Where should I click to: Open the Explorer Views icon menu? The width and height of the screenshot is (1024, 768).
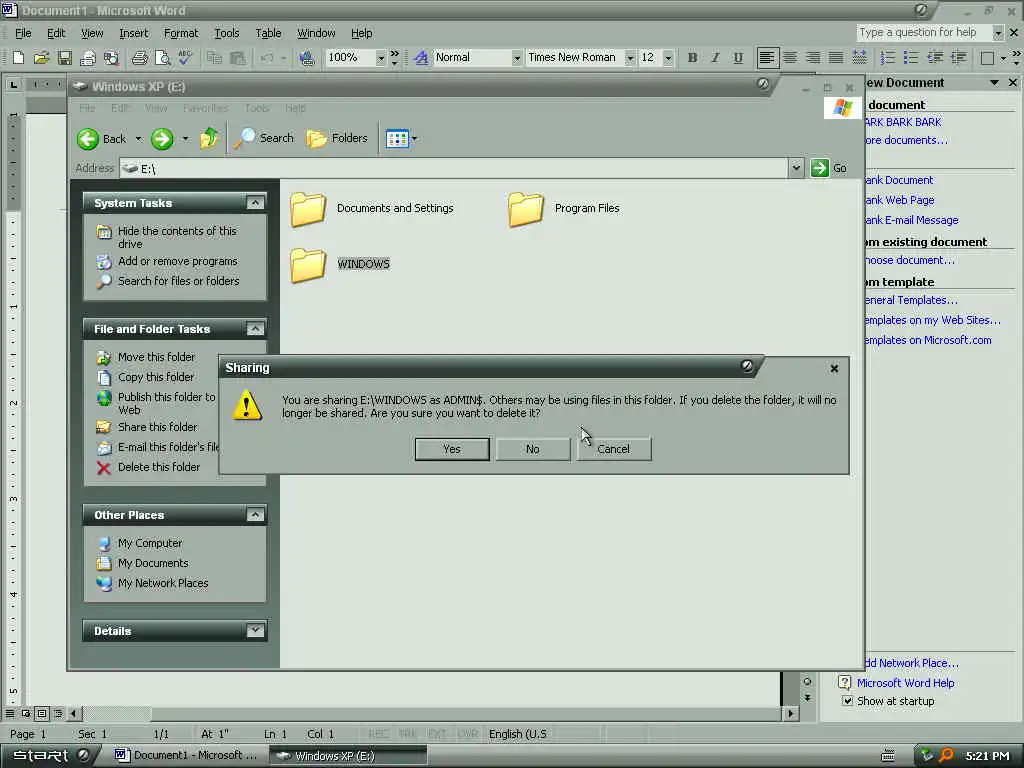click(x=401, y=138)
